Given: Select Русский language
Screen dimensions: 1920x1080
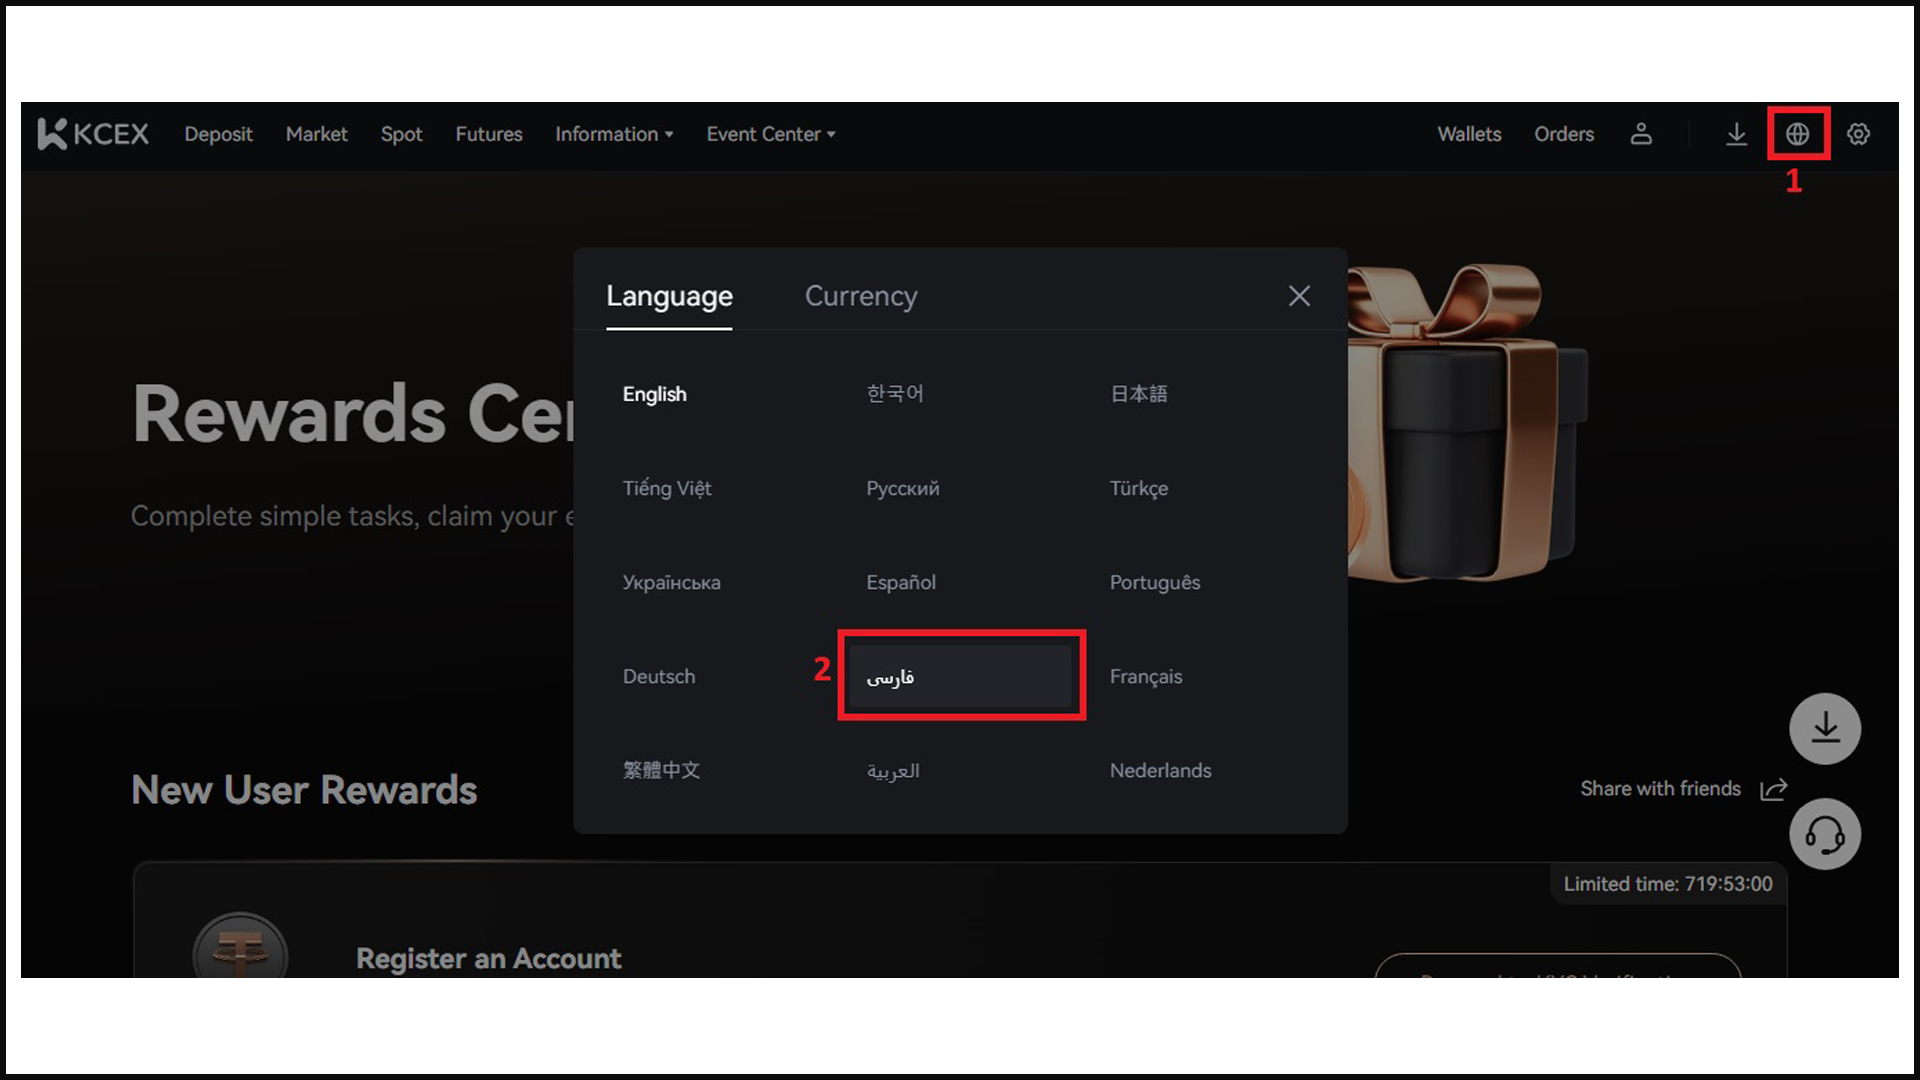Looking at the screenshot, I should point(903,488).
